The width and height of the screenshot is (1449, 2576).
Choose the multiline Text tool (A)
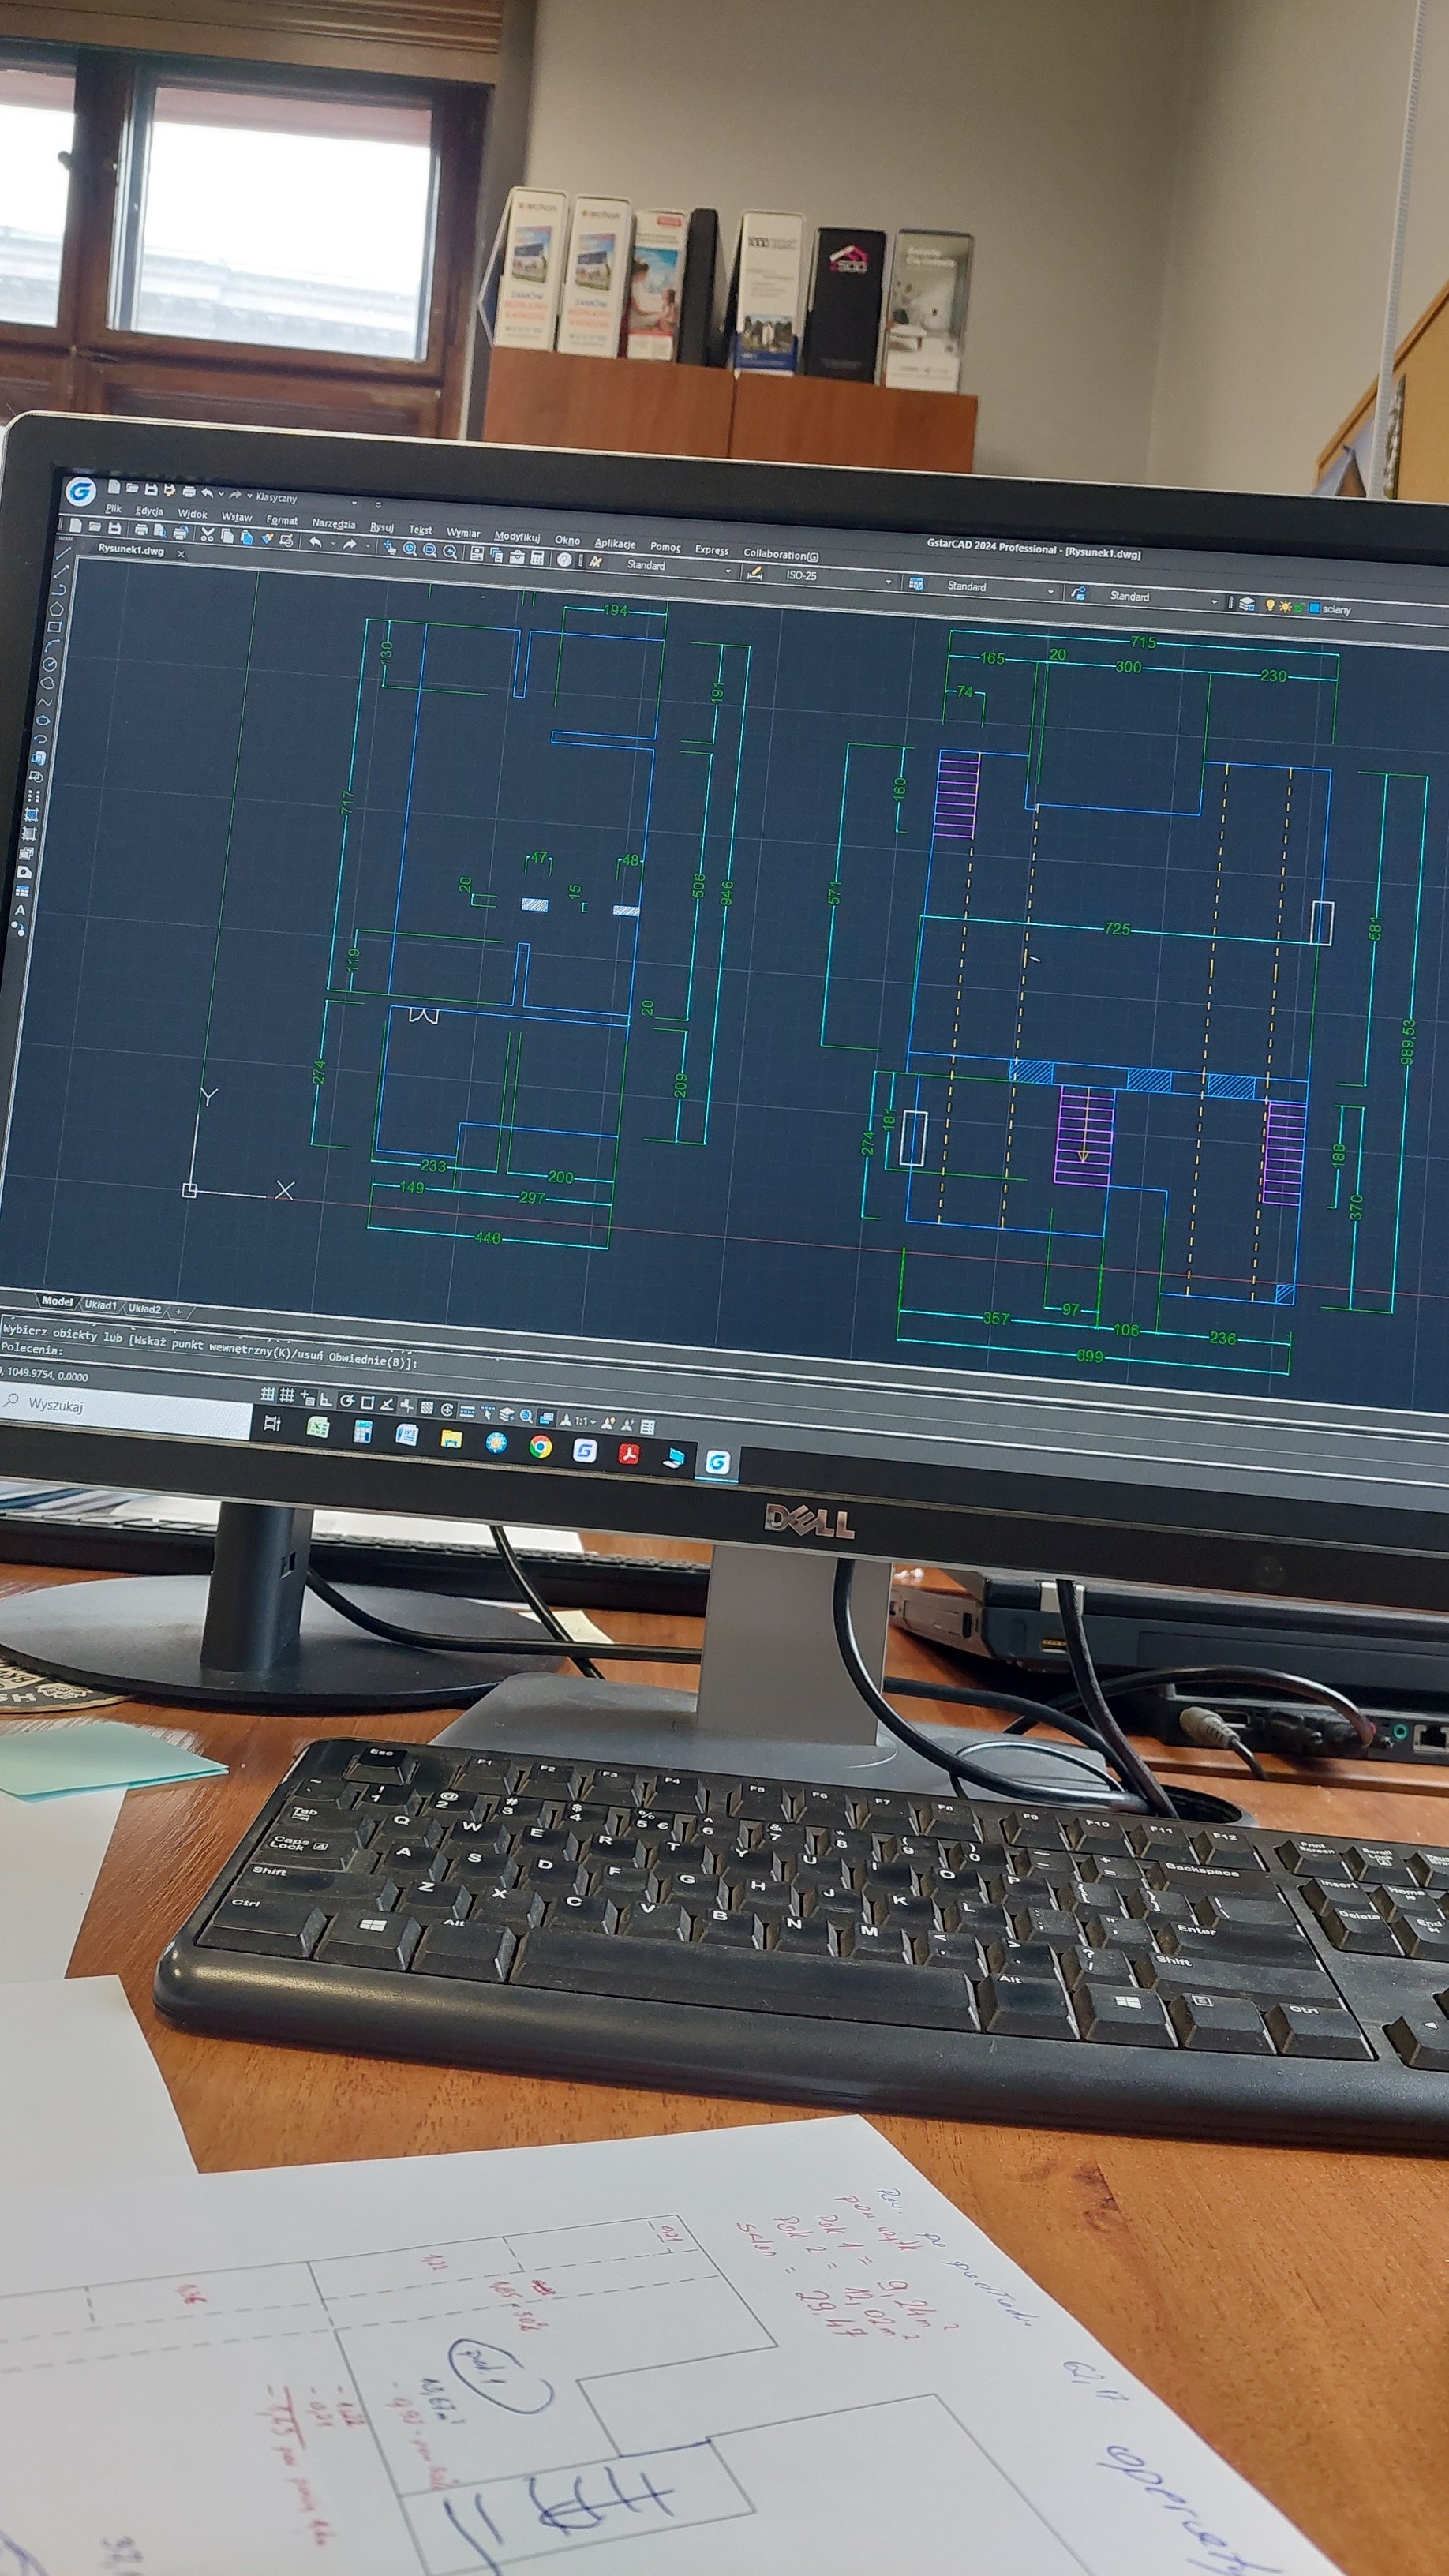point(20,910)
